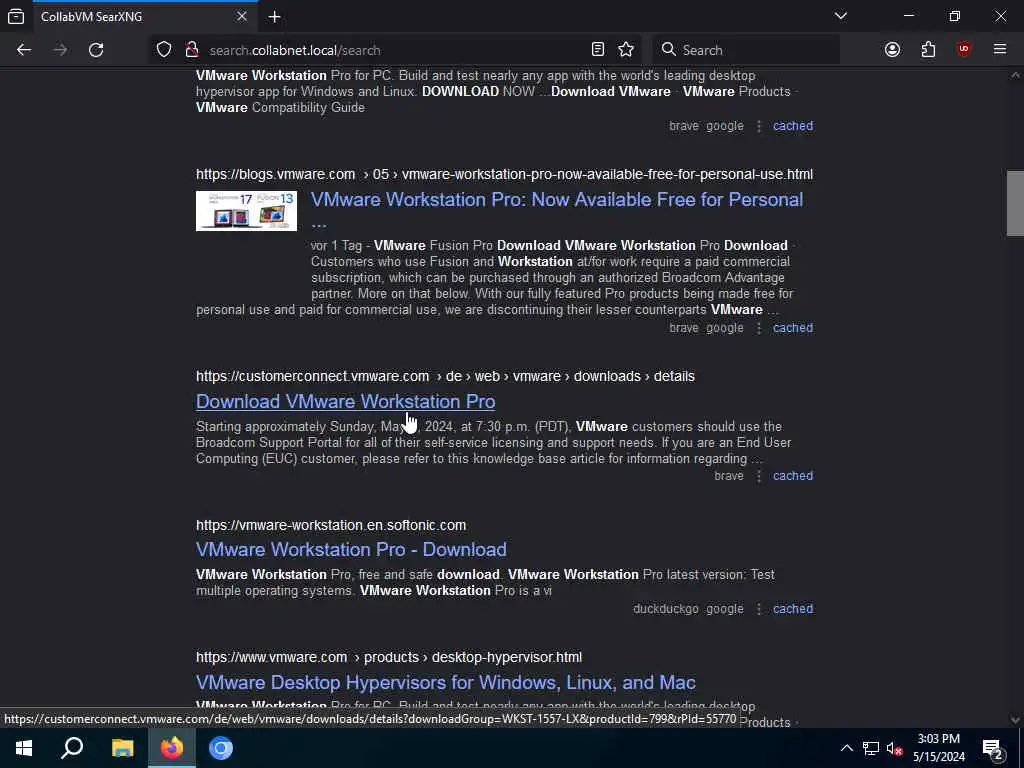The image size is (1024, 768).
Task: Open the uBlock Origin extension icon
Action: pyautogui.click(x=964, y=50)
